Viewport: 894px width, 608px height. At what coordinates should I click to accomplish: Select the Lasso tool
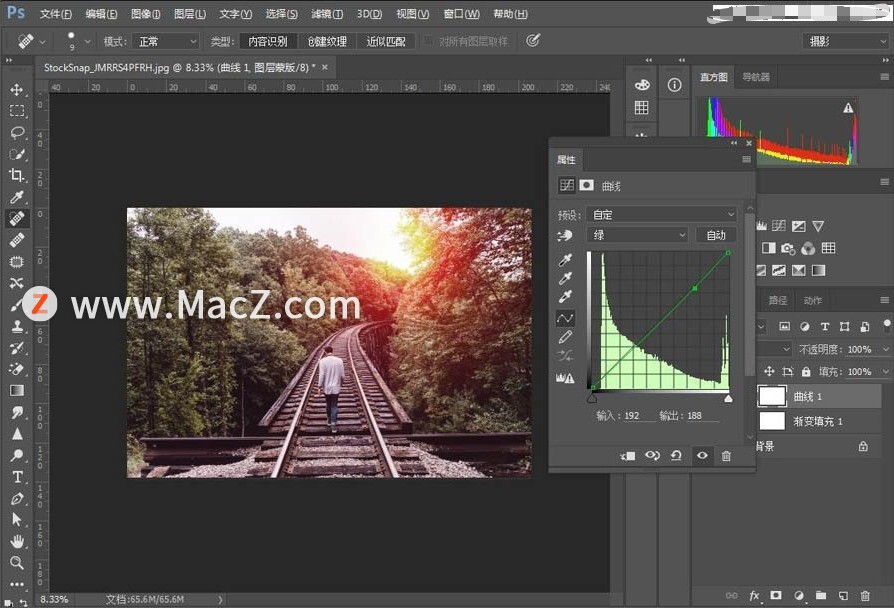coord(17,132)
